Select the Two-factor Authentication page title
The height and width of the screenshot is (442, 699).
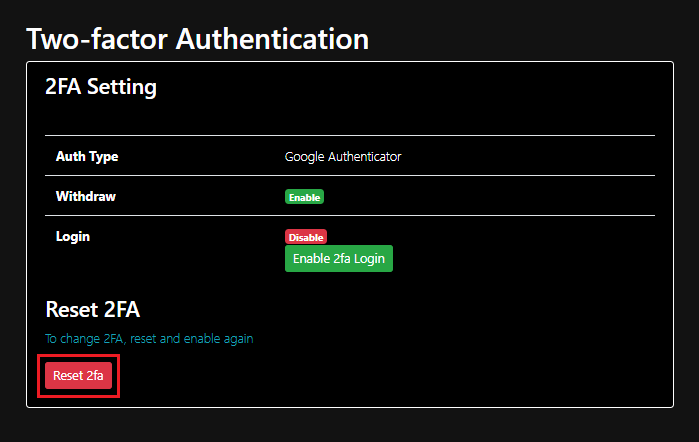coord(197,39)
